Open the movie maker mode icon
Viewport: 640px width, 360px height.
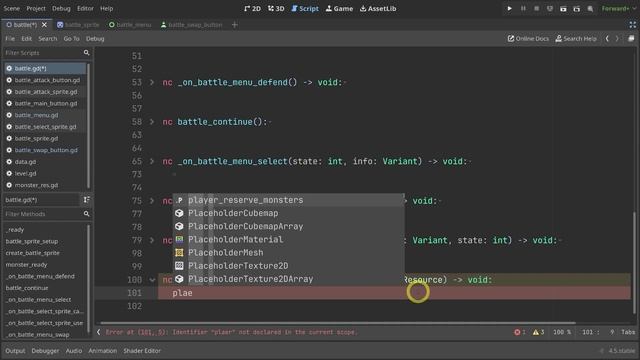point(590,9)
